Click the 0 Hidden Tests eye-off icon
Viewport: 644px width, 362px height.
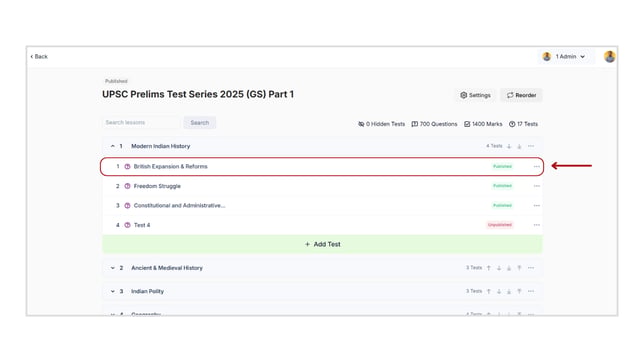point(361,124)
